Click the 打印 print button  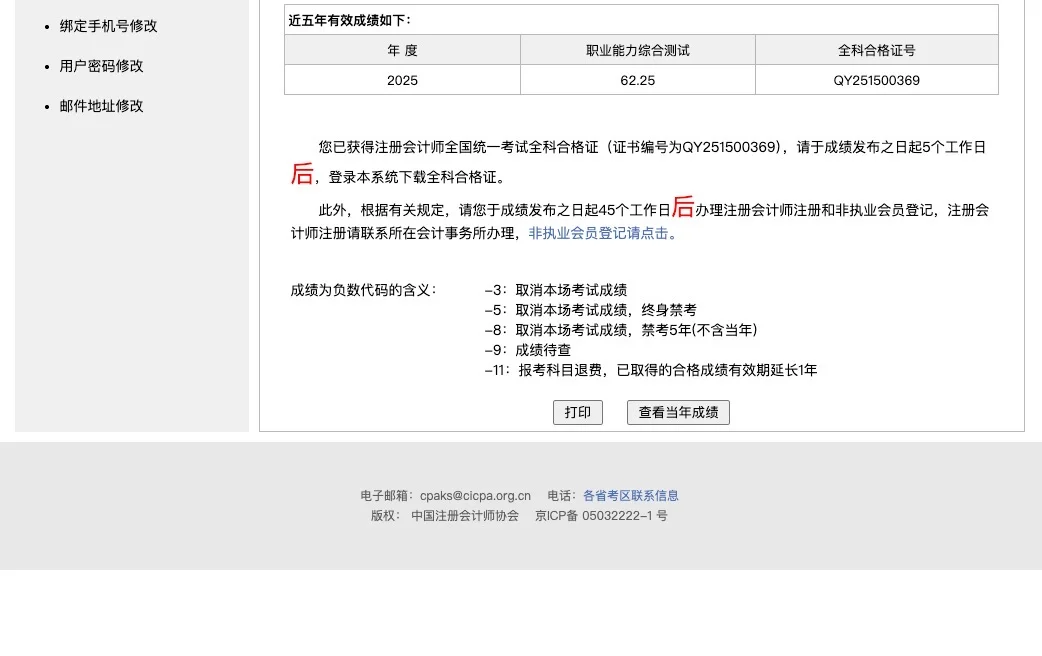click(x=577, y=412)
